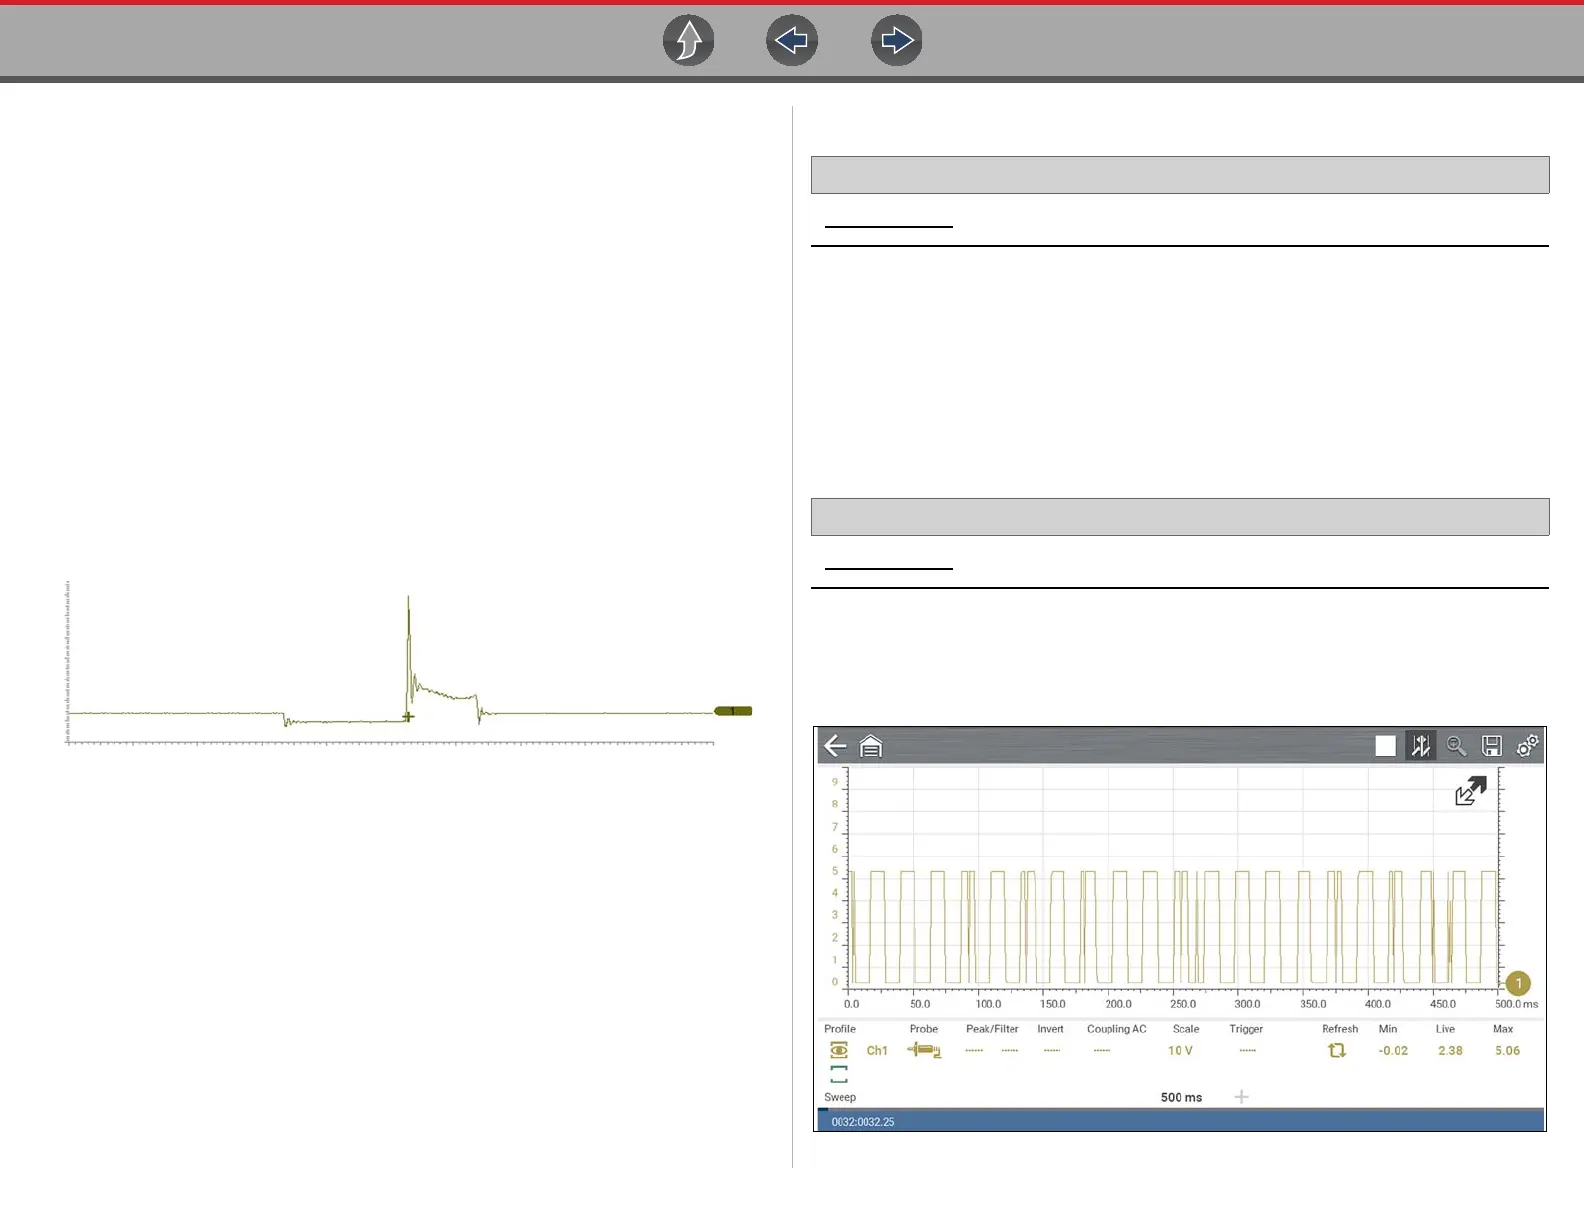
Task: Toggle the Filter dashes for Ch1
Action: tap(1010, 1051)
